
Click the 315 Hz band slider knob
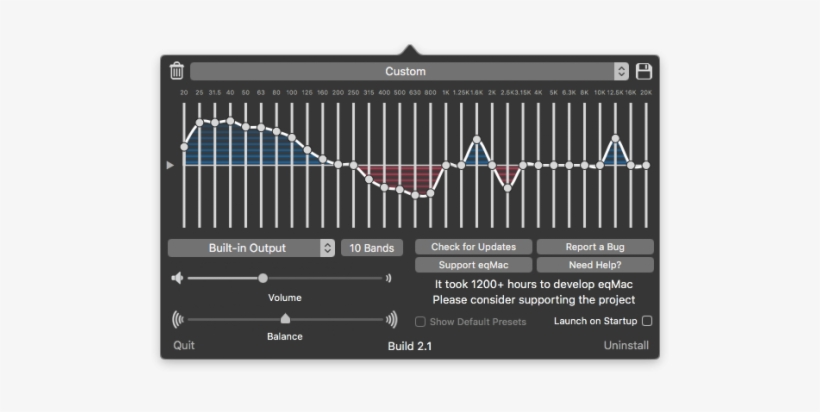coord(369,179)
